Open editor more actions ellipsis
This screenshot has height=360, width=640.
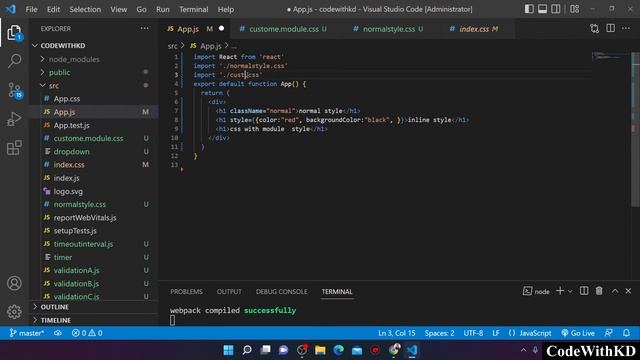pos(626,29)
